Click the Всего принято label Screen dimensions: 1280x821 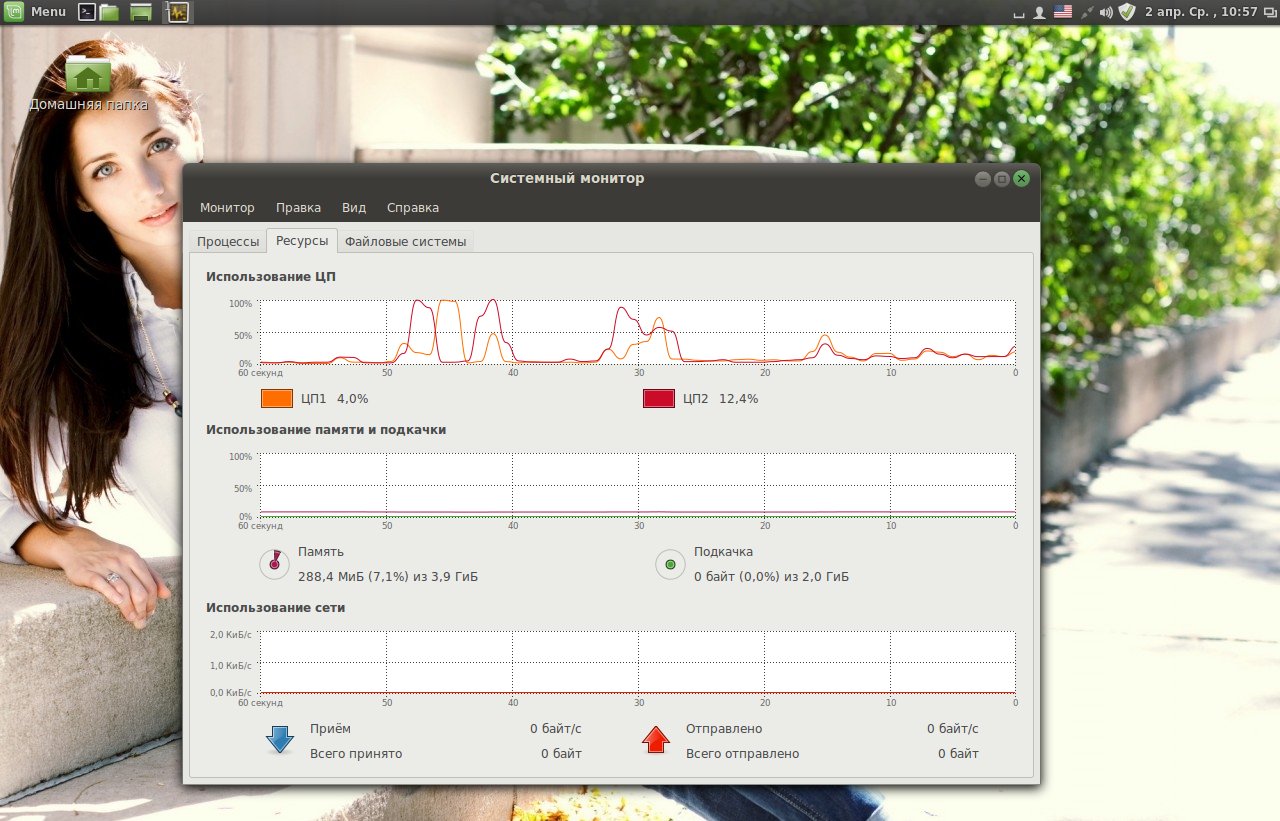[356, 754]
